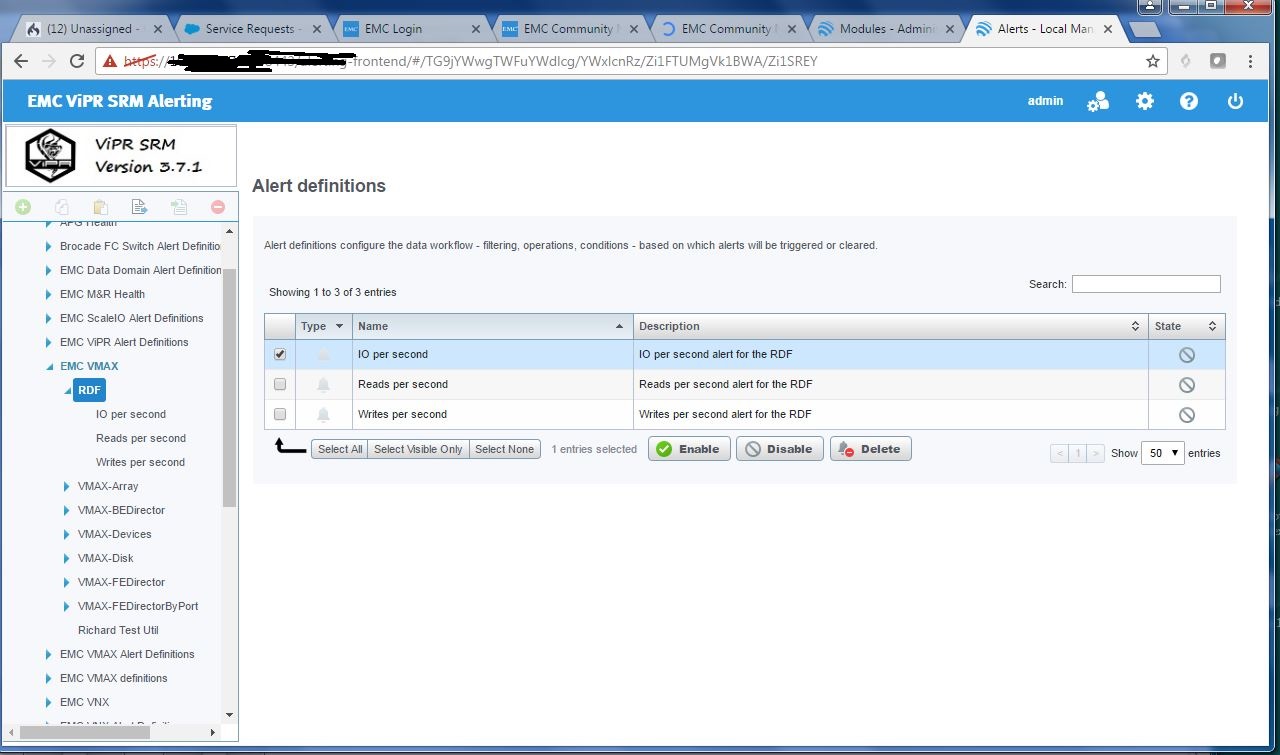The height and width of the screenshot is (755, 1280).
Task: Click the power logout icon
Action: tap(1236, 101)
